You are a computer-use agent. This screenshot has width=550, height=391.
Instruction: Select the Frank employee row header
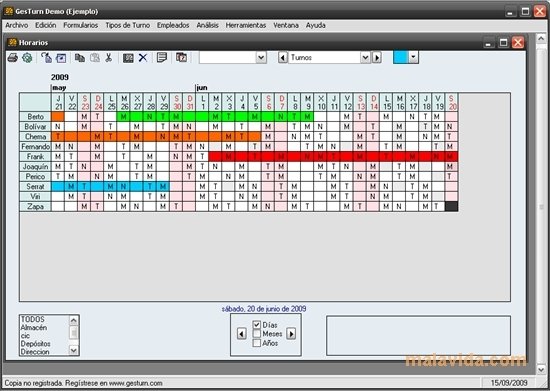click(x=35, y=157)
